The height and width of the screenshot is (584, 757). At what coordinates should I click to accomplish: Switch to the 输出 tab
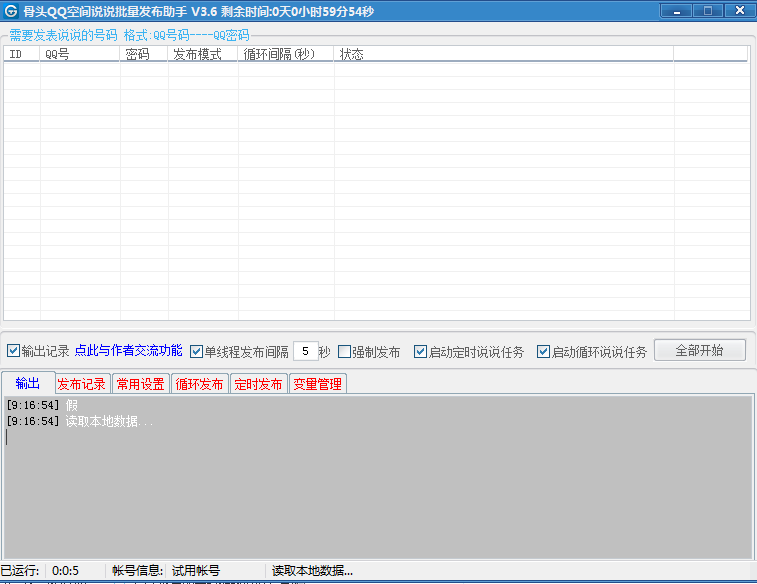28,383
